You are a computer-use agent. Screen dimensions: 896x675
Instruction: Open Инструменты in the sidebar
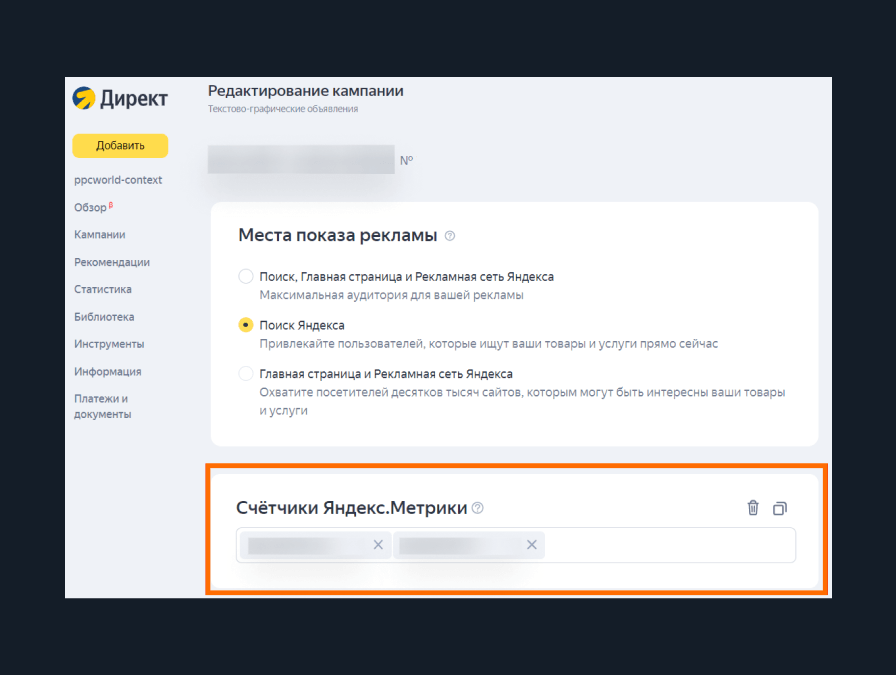click(109, 344)
